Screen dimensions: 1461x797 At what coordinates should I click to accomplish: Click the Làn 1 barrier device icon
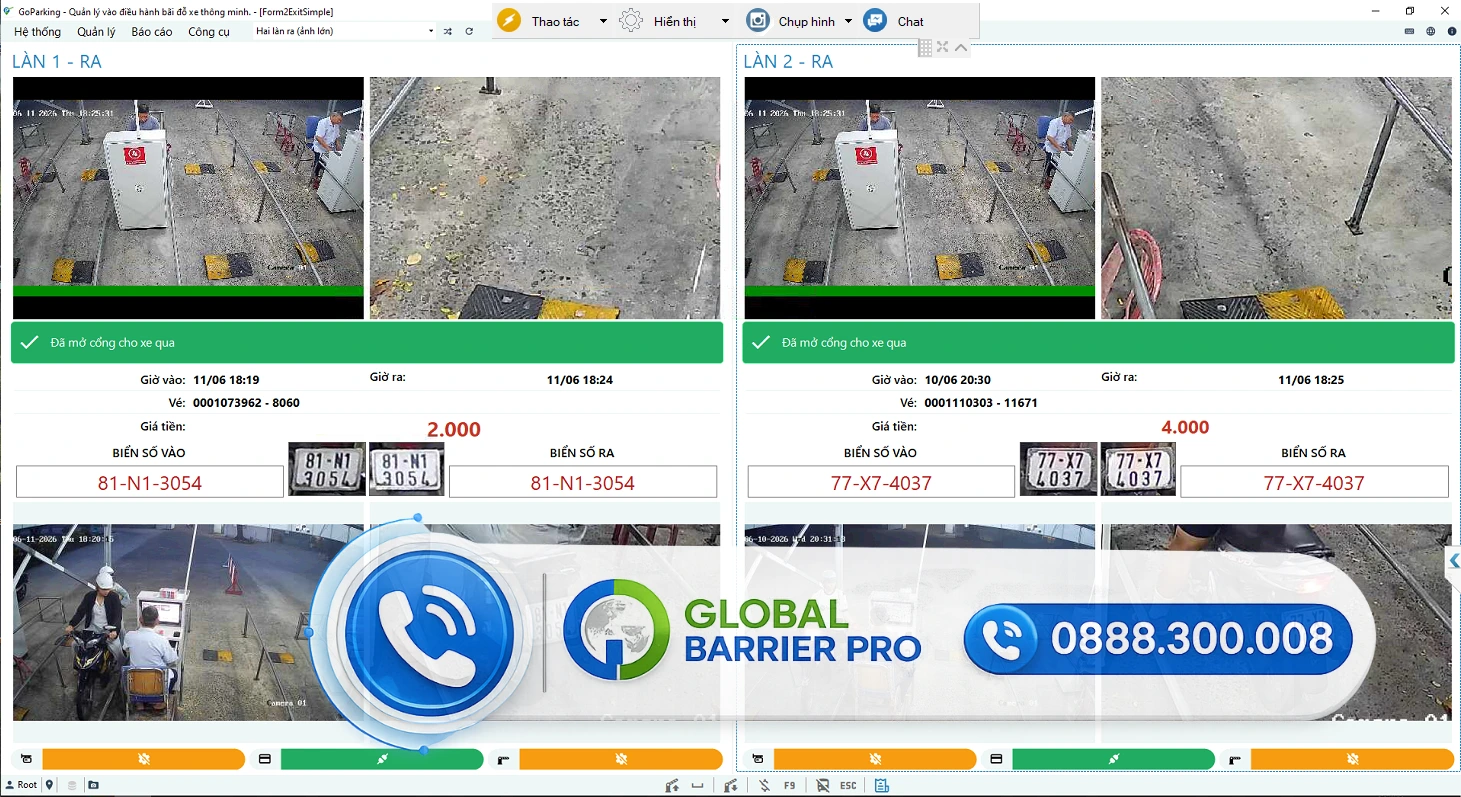point(503,760)
